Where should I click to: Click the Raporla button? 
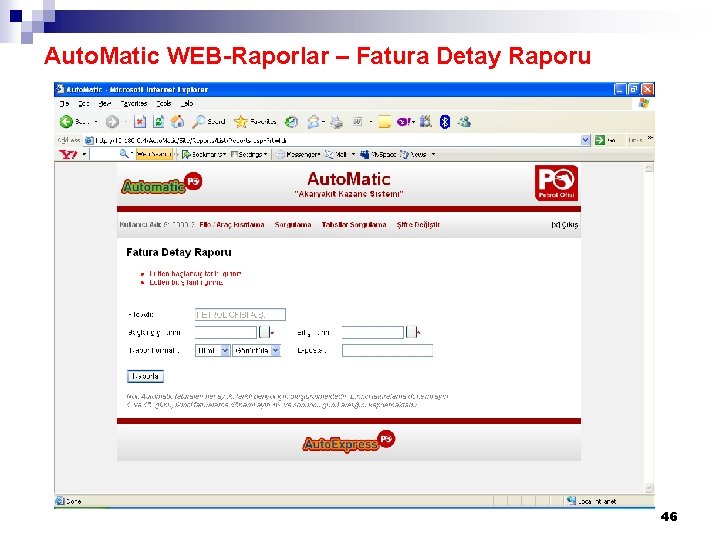tap(145, 376)
